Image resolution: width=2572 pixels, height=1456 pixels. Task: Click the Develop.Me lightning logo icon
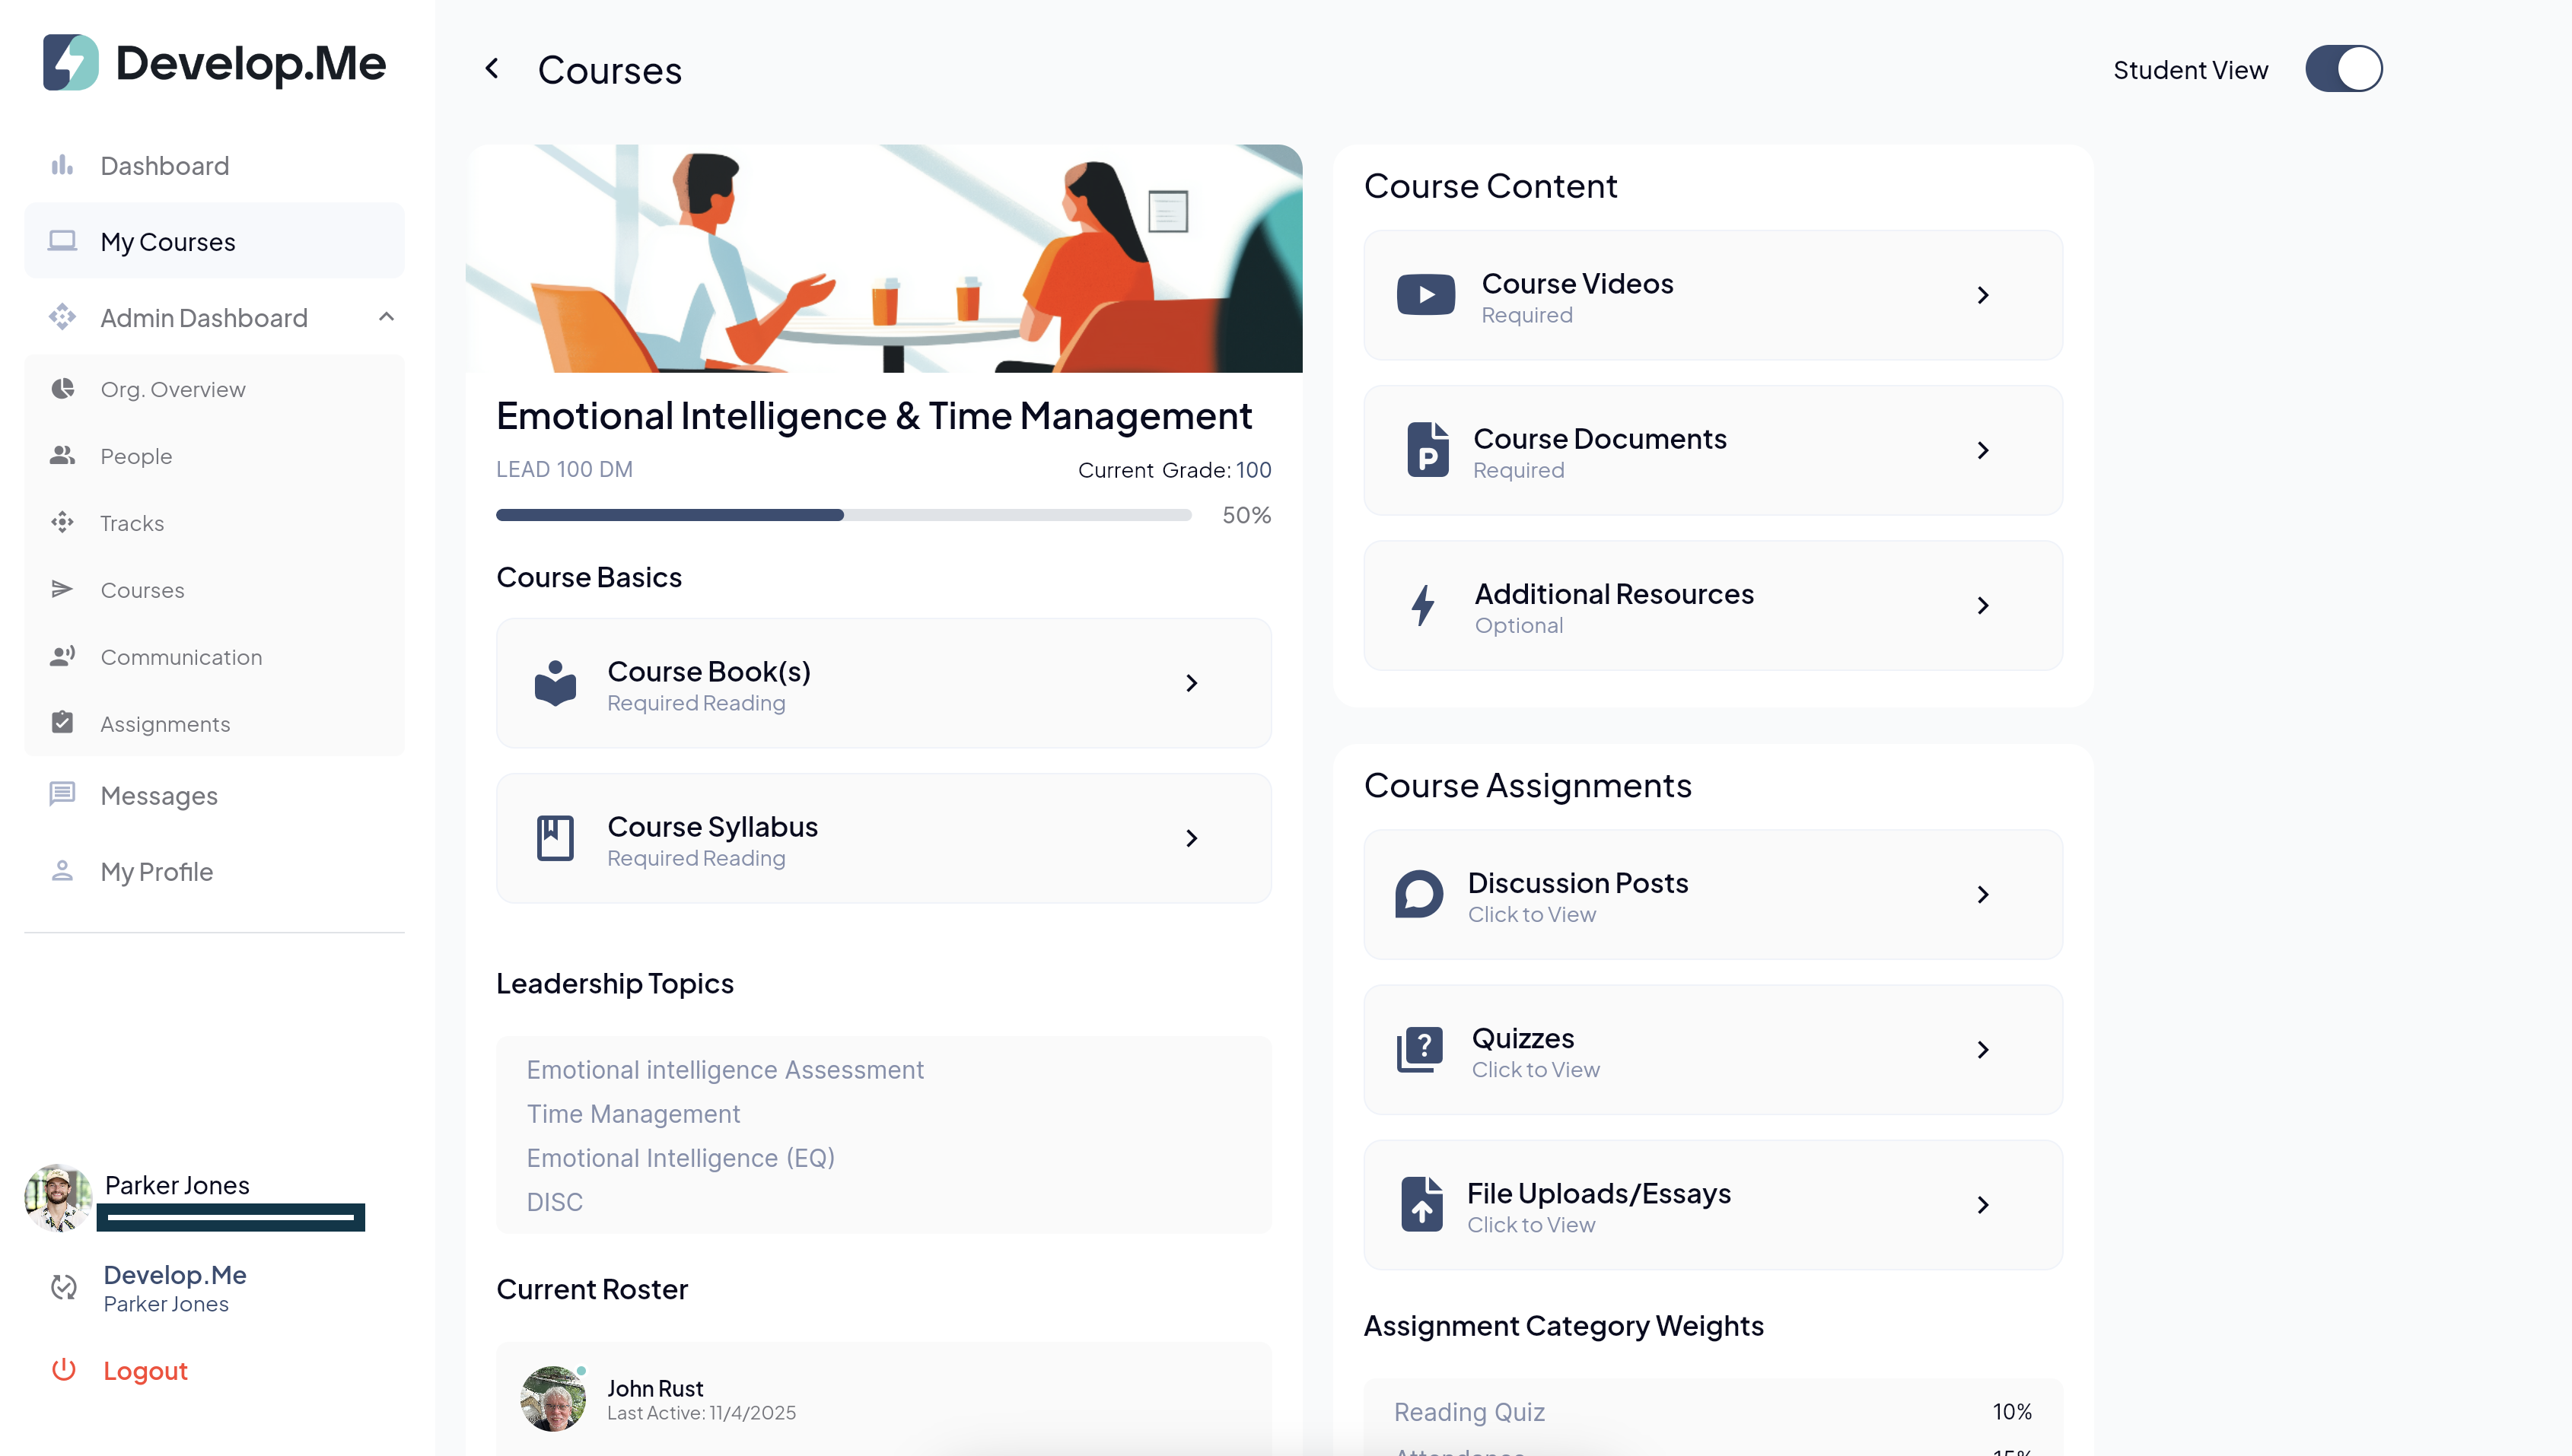(70, 63)
